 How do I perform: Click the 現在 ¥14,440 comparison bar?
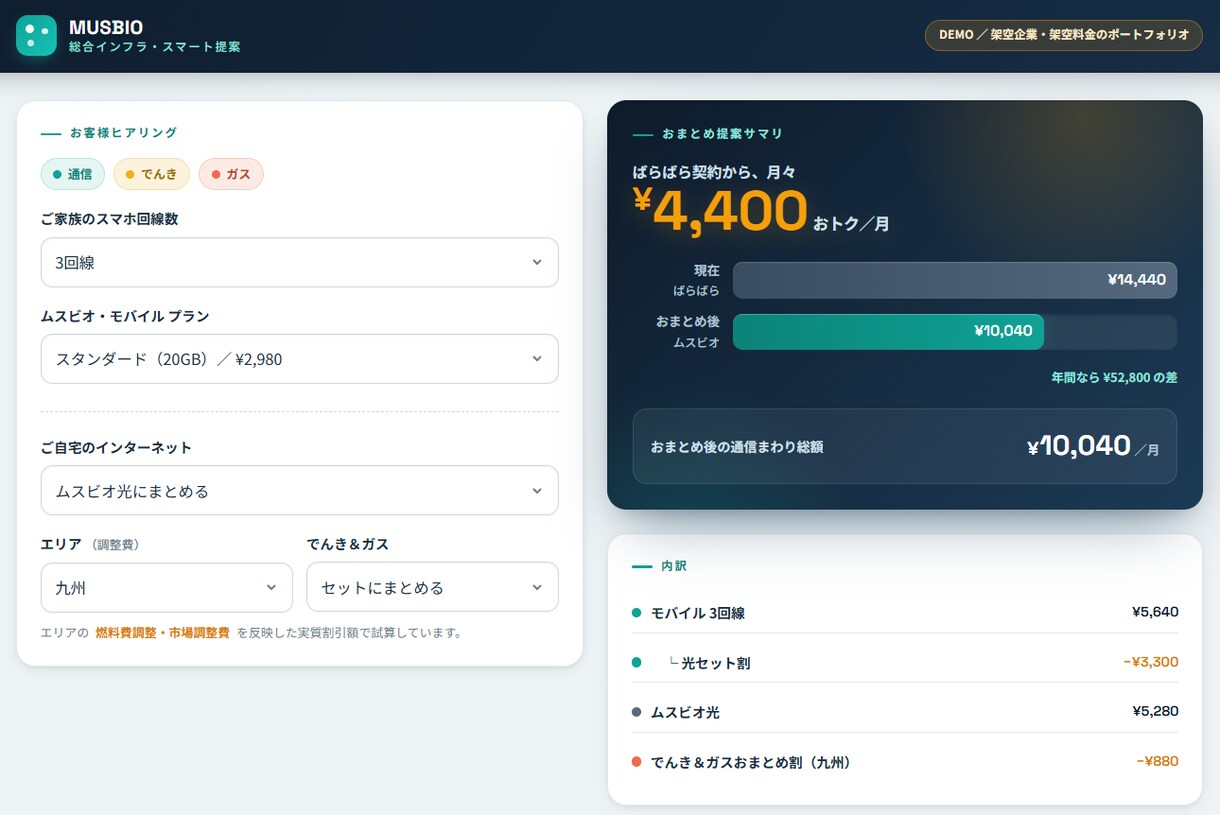click(x=955, y=280)
